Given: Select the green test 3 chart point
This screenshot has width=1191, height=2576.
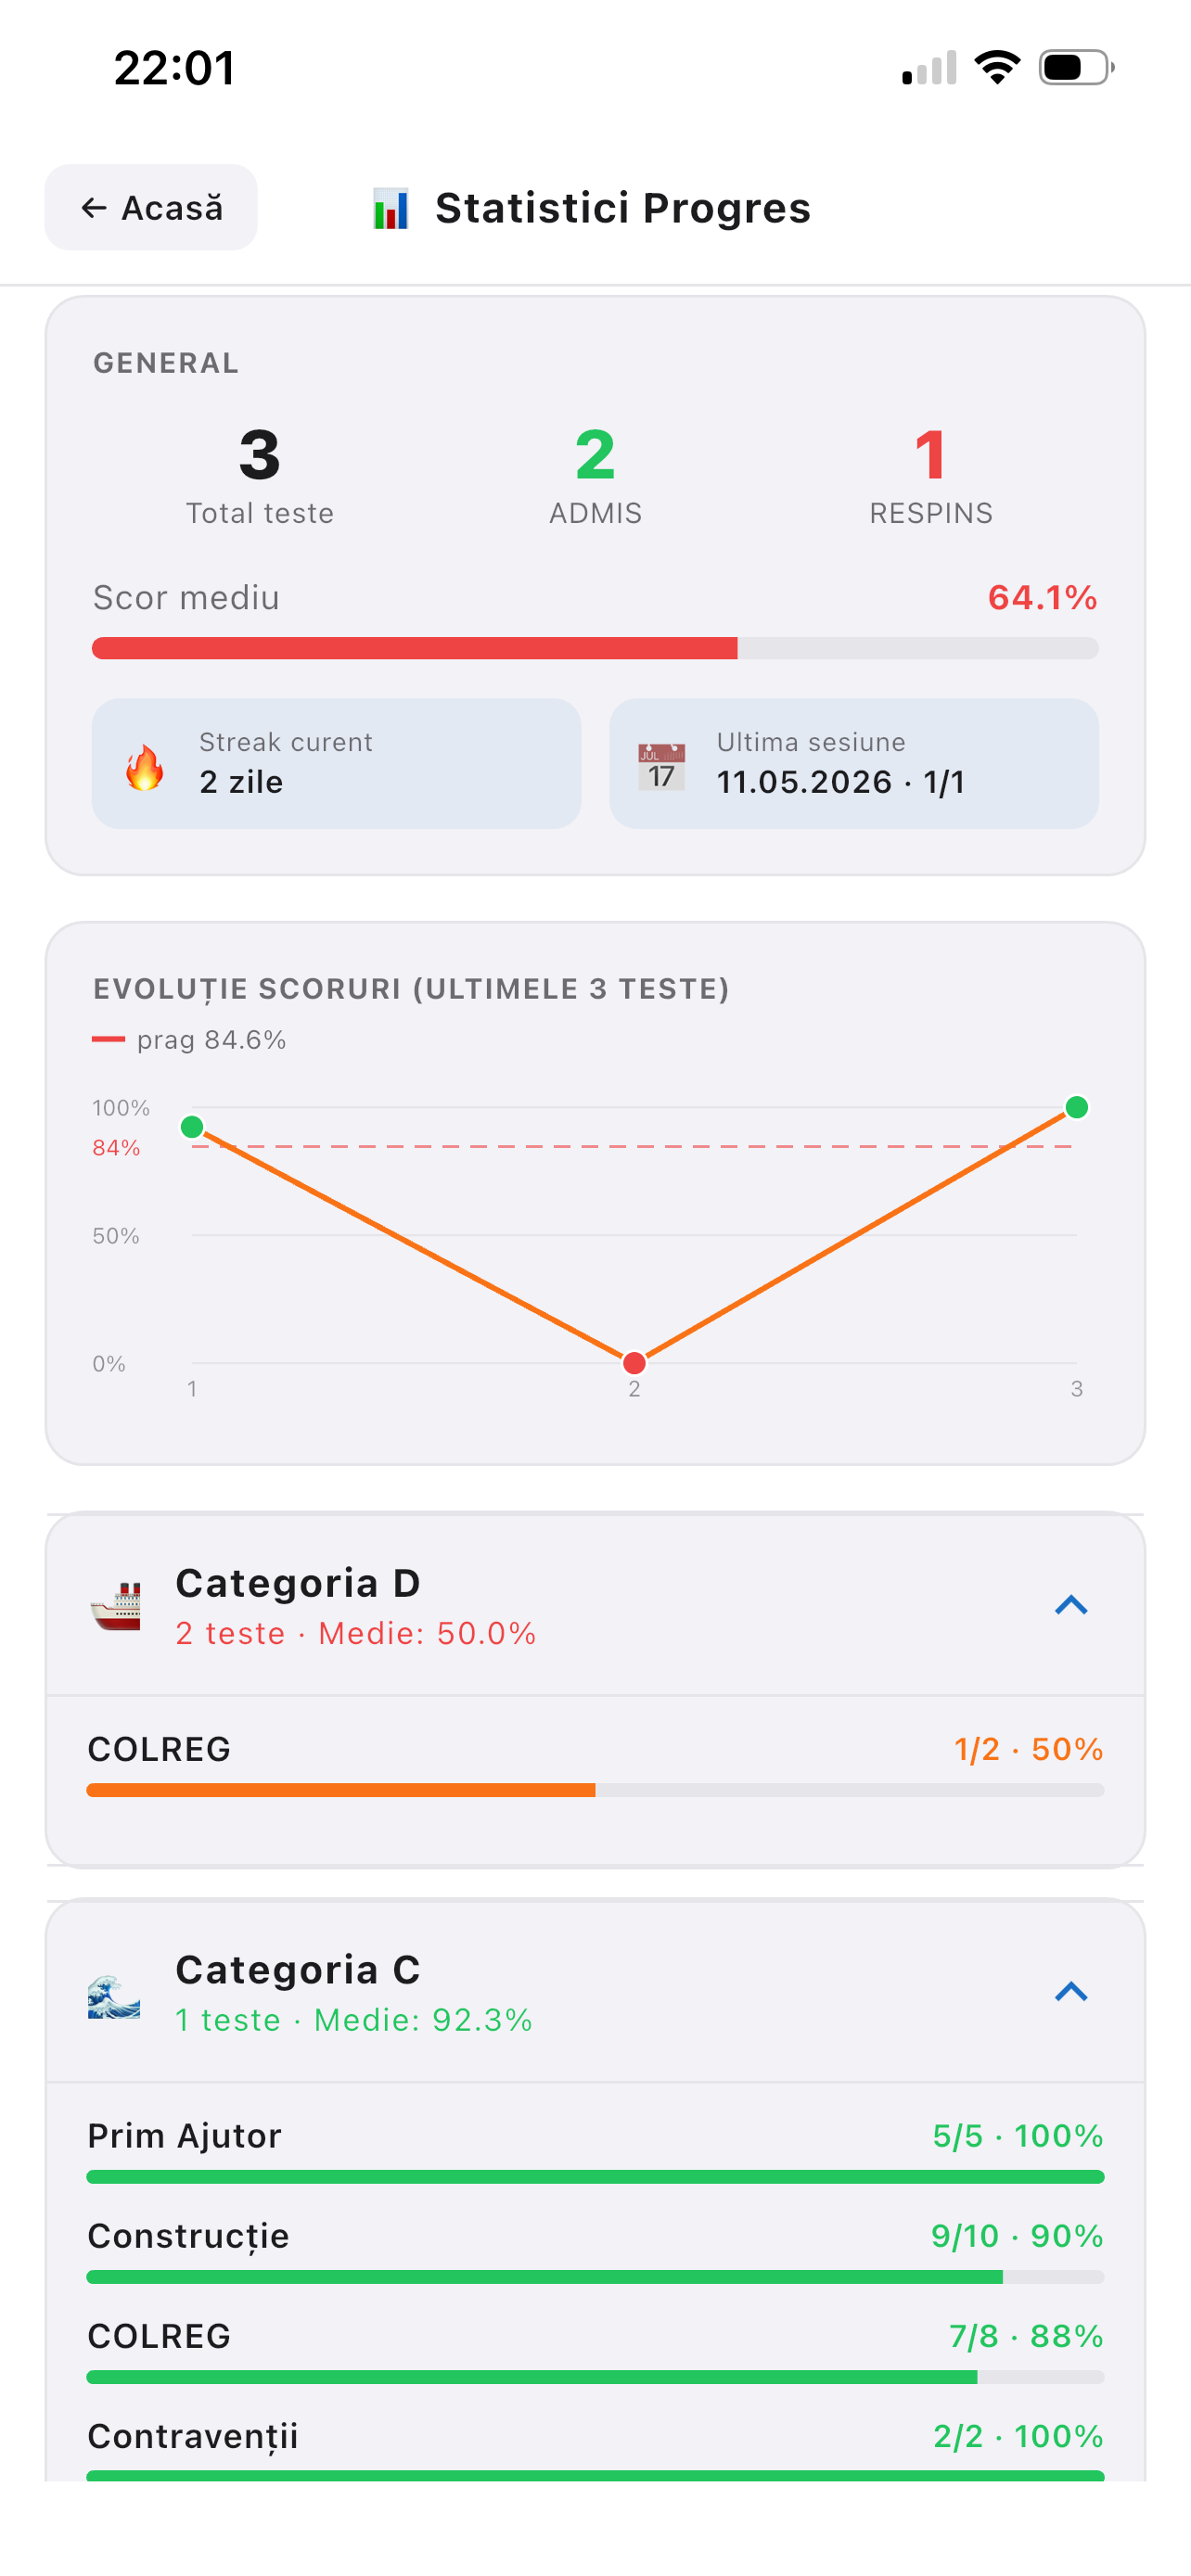Looking at the screenshot, I should pos(1077,1107).
